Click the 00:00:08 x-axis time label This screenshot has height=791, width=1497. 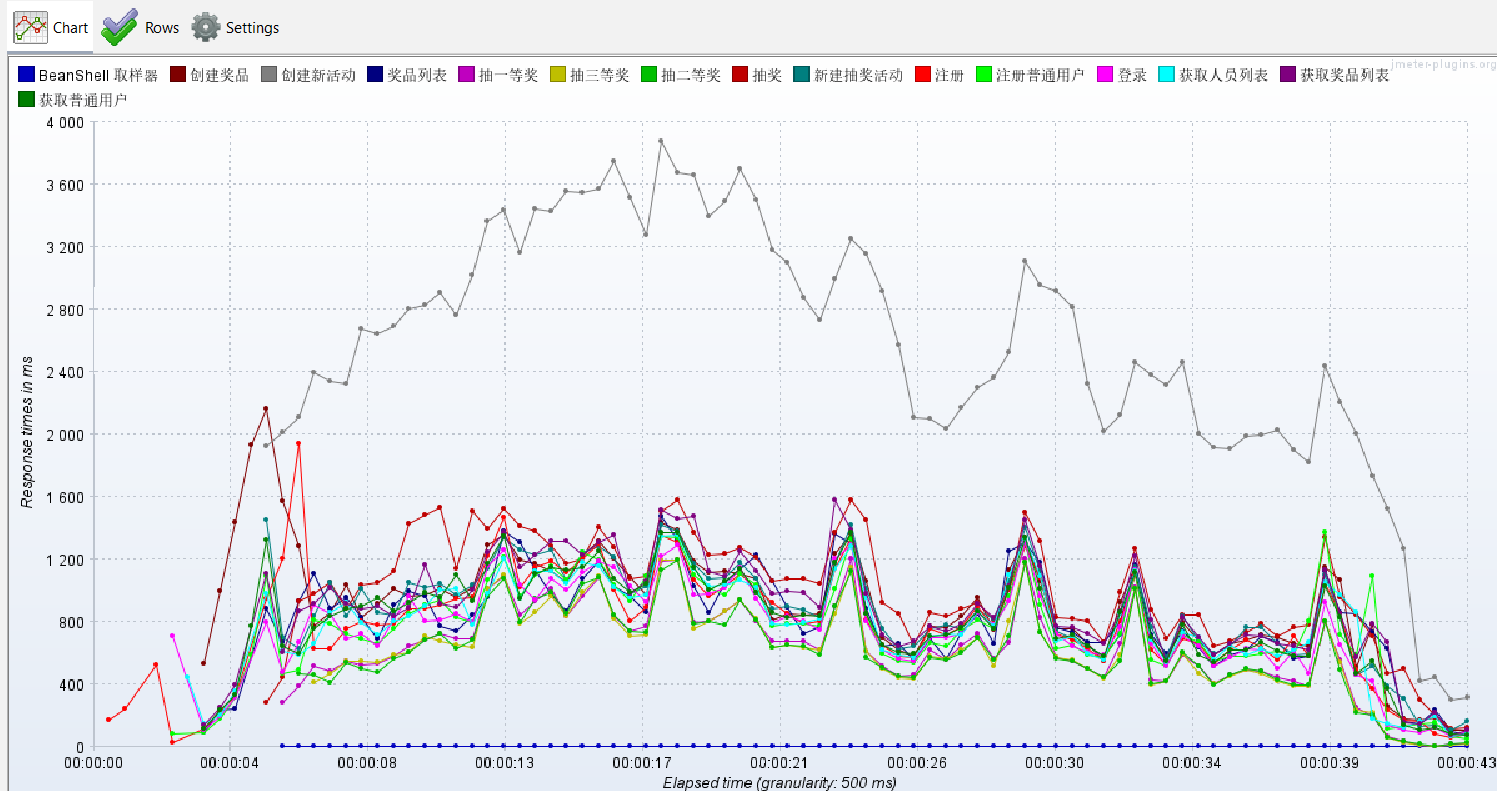coord(368,763)
